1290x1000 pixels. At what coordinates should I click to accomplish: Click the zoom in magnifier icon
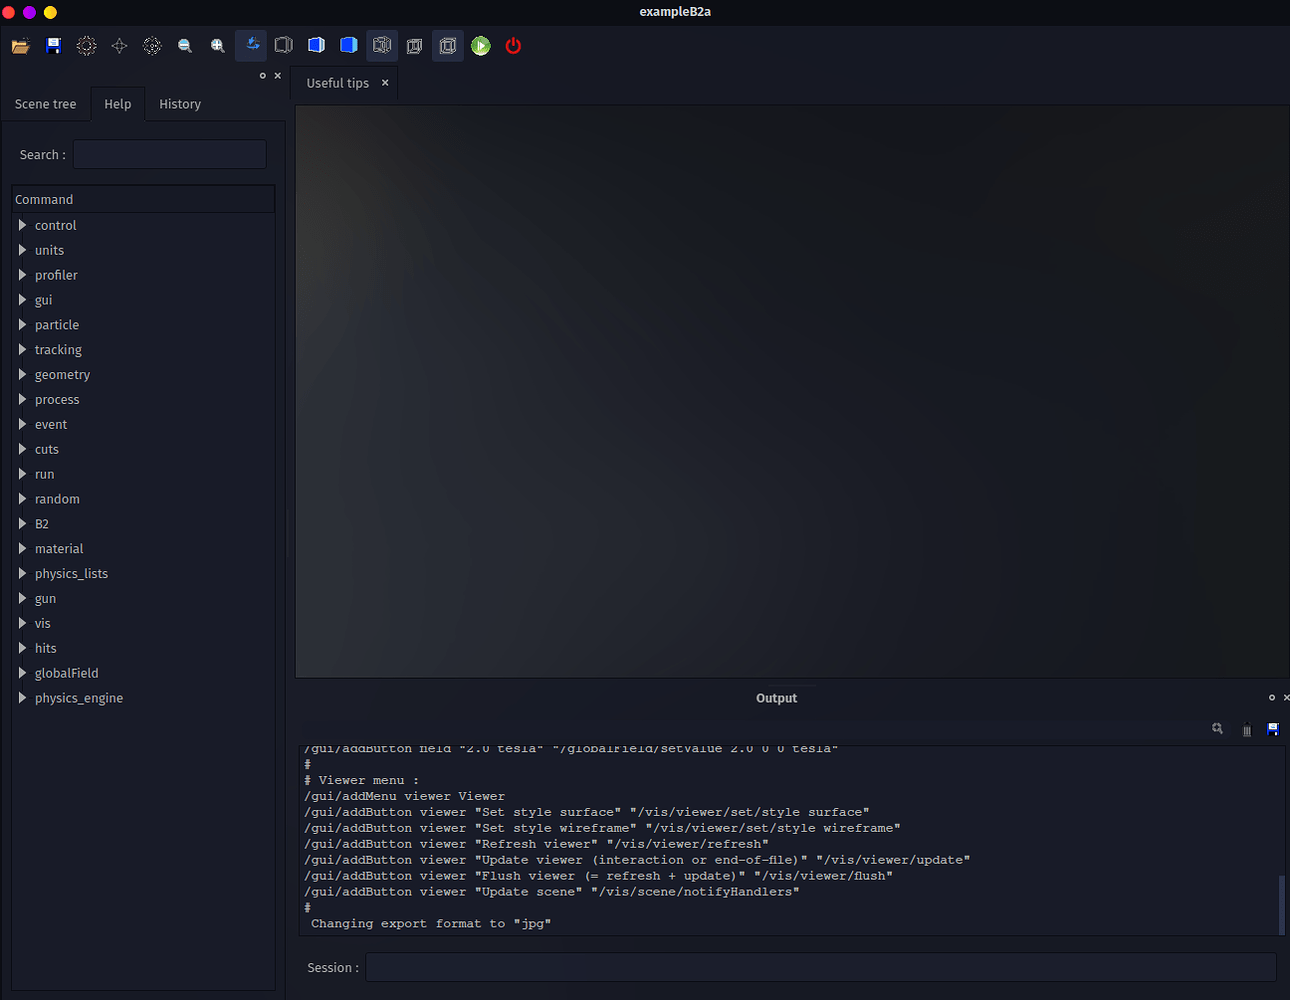[x=217, y=46]
